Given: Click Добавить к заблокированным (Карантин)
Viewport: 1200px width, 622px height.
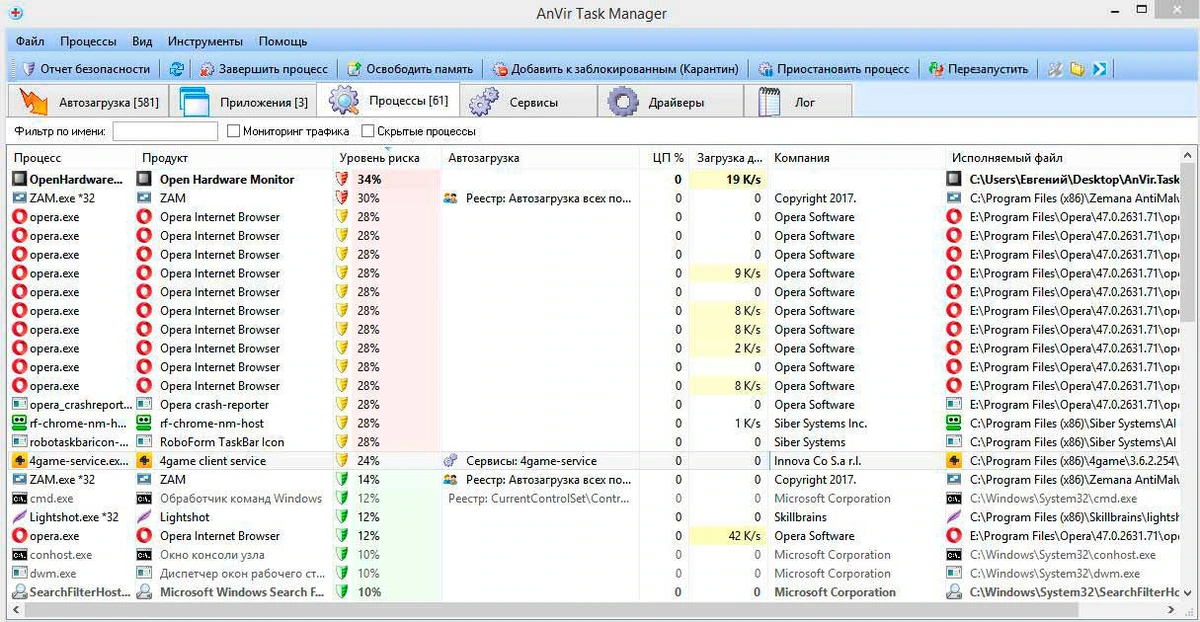Looking at the screenshot, I should [x=615, y=69].
